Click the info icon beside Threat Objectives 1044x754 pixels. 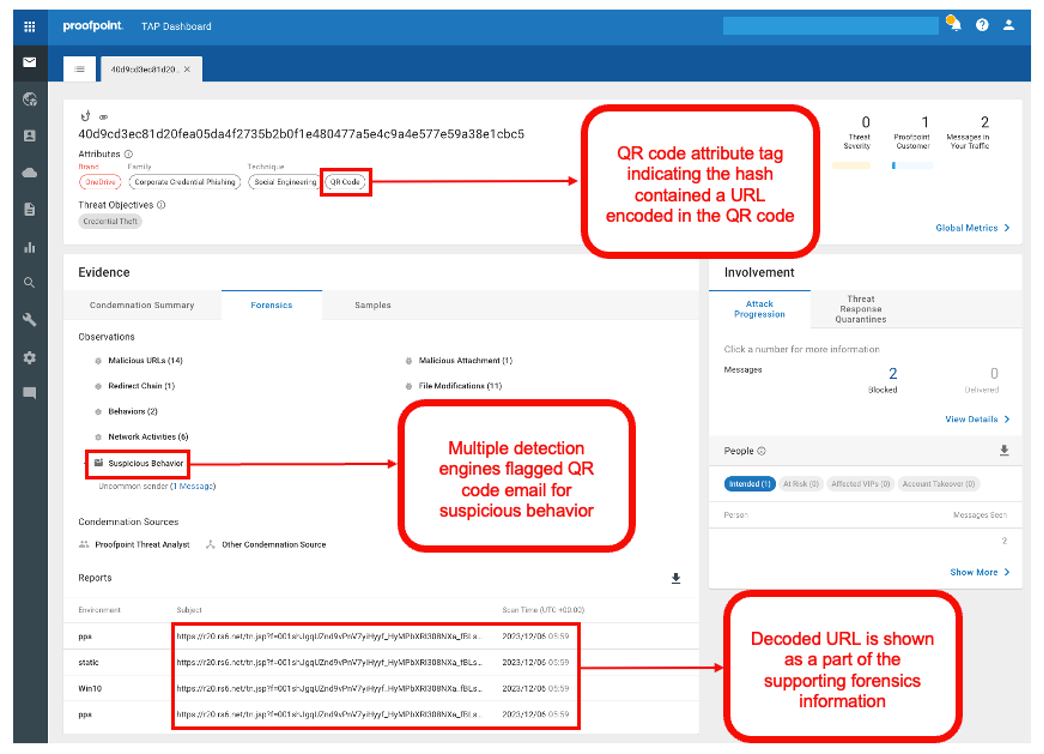(x=161, y=205)
